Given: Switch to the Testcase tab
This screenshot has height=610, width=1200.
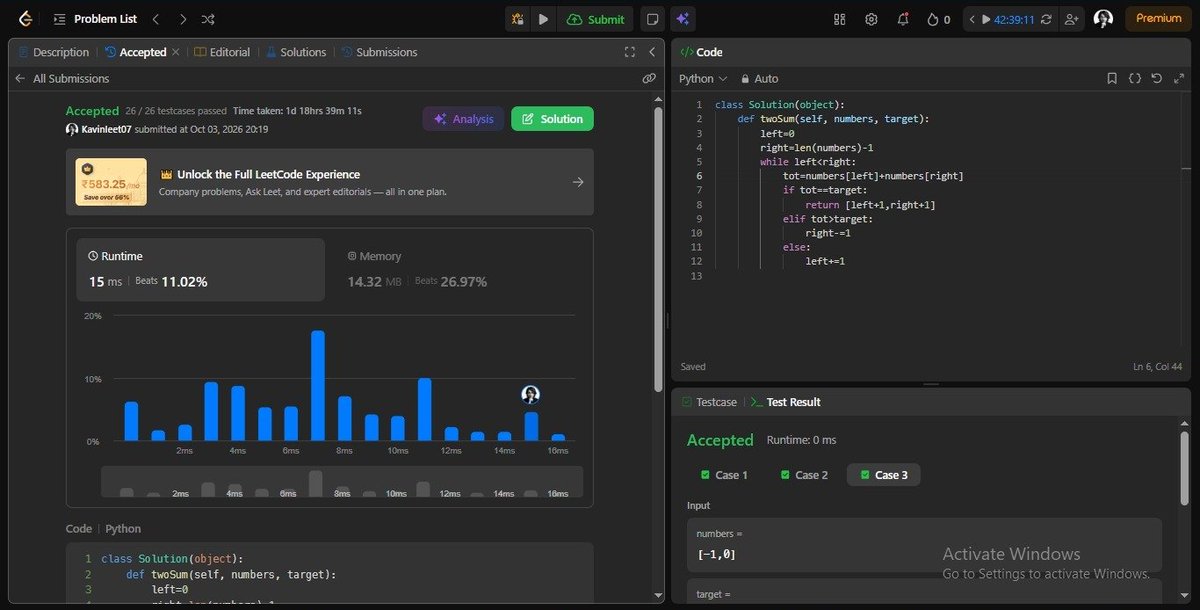Looking at the screenshot, I should click(x=708, y=402).
